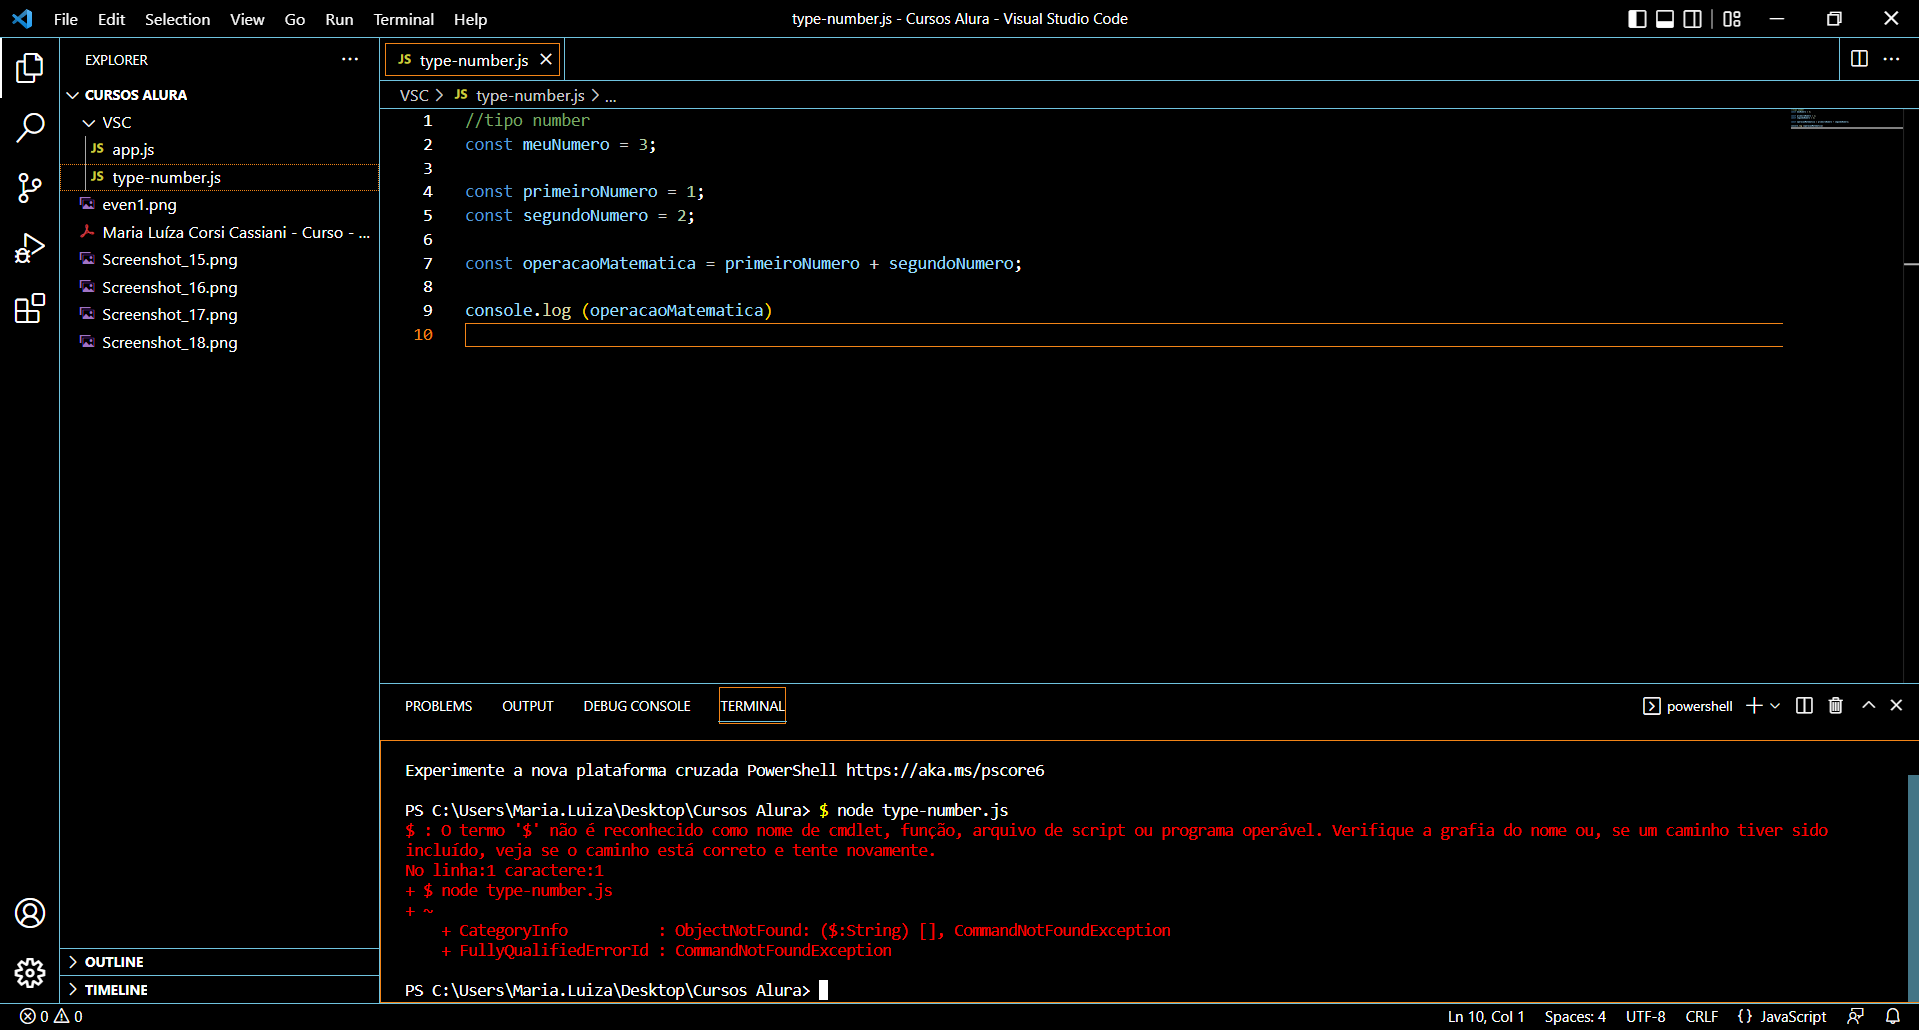This screenshot has height=1030, width=1919.
Task: Open Maria Luíza Corsi Cassiani PDF file
Action: [220, 232]
